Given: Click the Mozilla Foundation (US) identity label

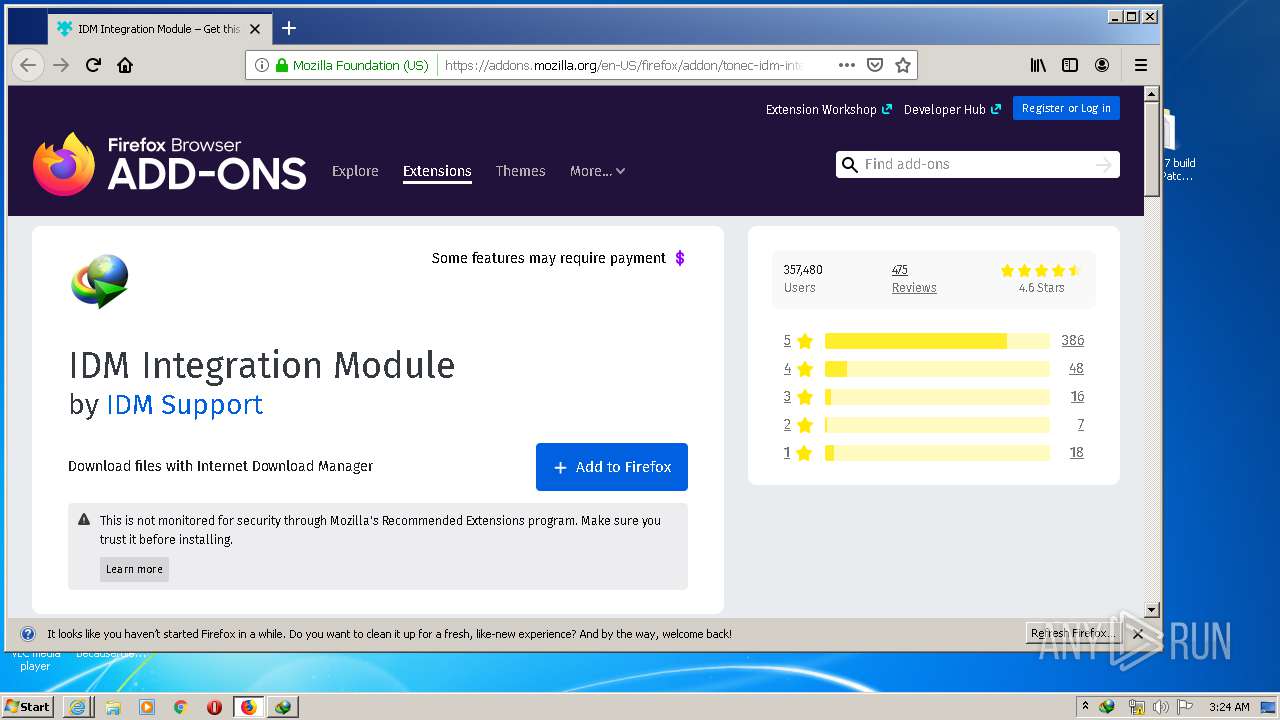Looking at the screenshot, I should click(360, 65).
